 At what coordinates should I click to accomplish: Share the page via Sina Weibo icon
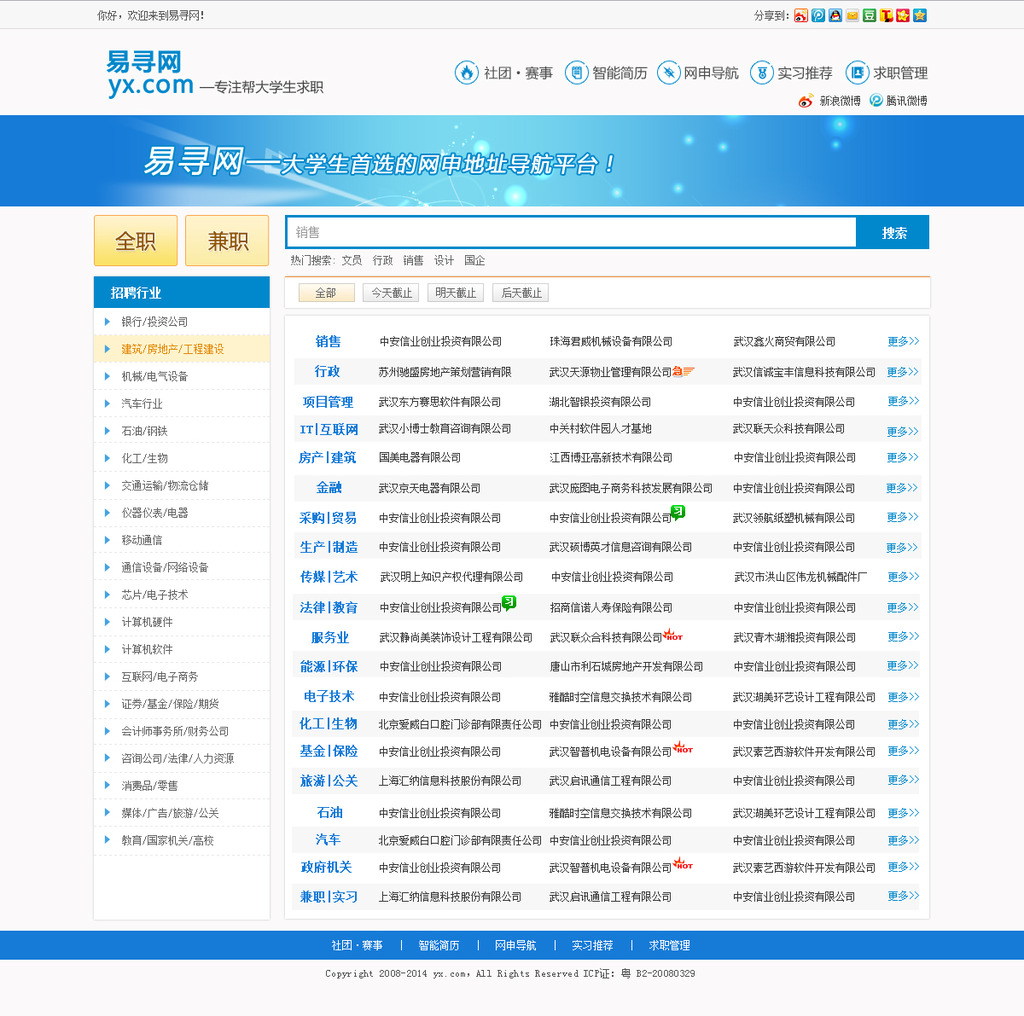[800, 15]
